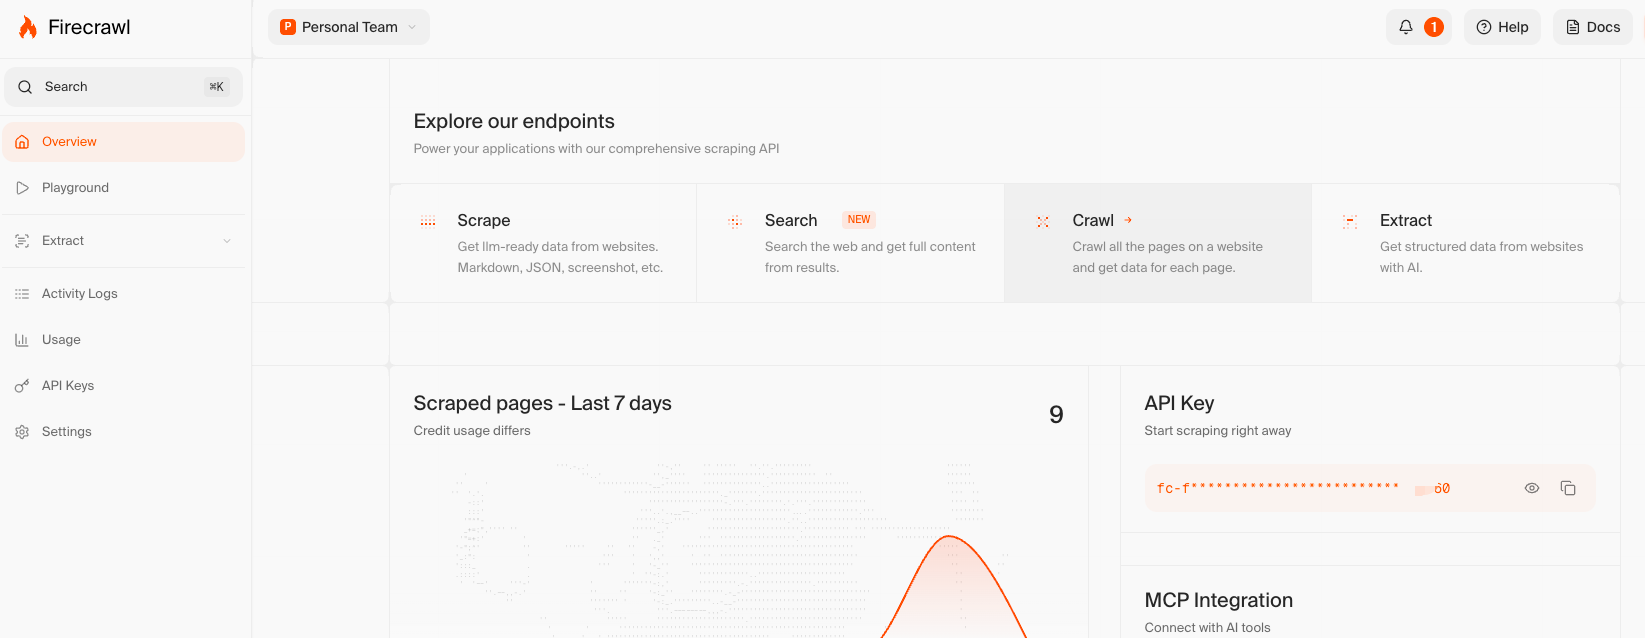
Task: Open the Playground page from sidebar
Action: pos(75,188)
